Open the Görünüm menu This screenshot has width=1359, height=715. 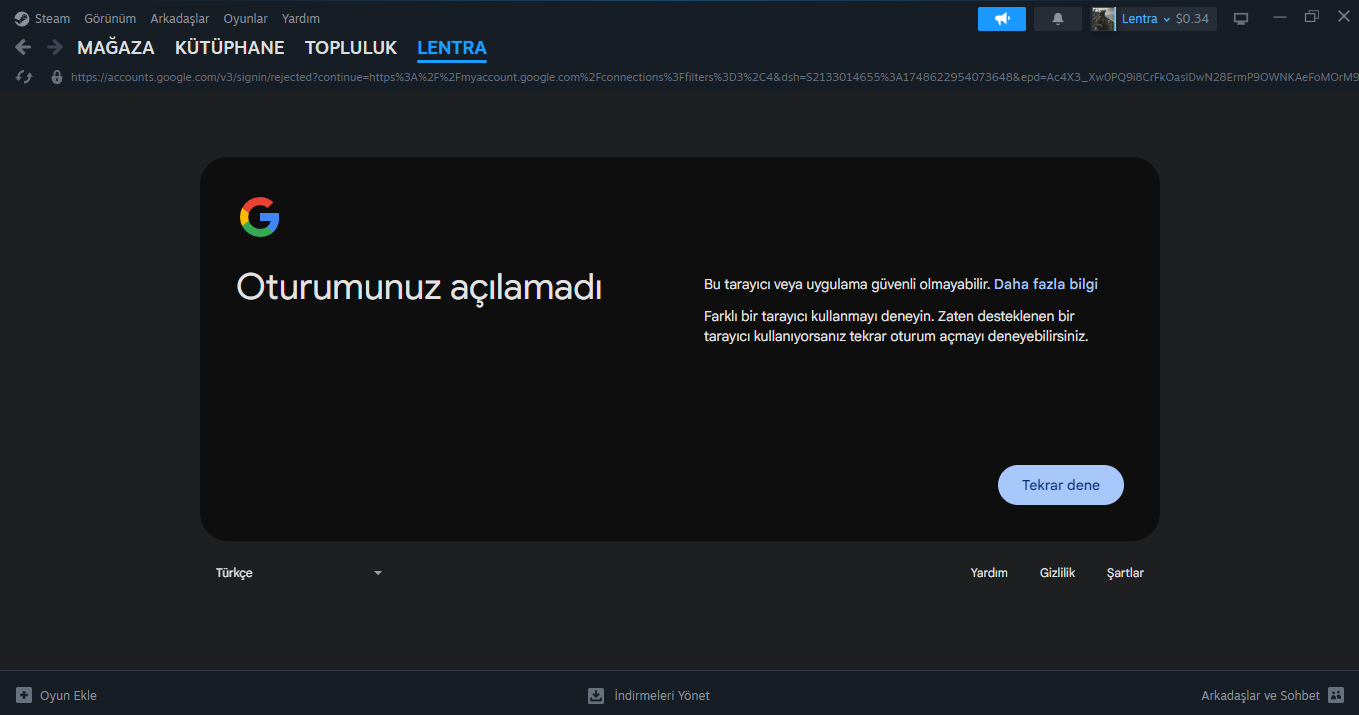(x=110, y=19)
